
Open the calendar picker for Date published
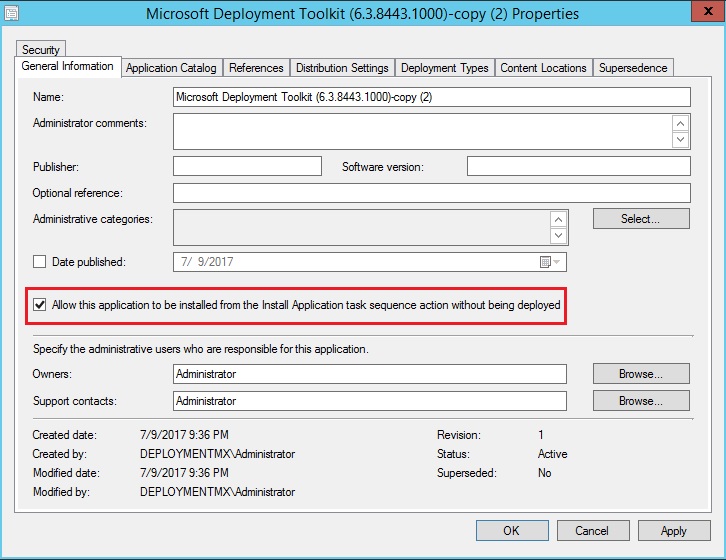(545, 262)
